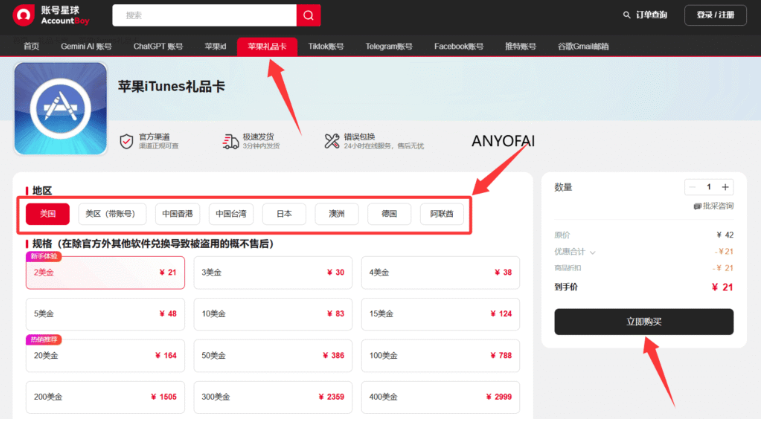Open the 苹果id tab
Viewport: 766px width, 433px height.
pos(215,46)
